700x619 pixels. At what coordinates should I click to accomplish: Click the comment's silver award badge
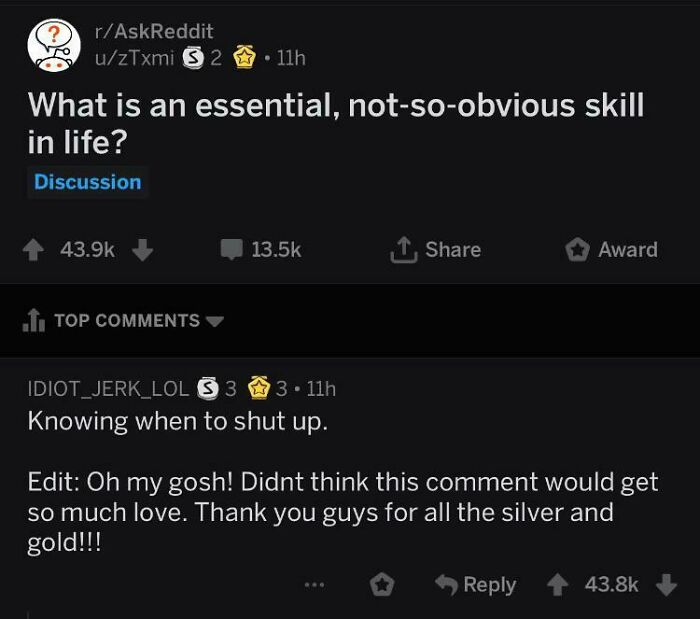(208, 388)
